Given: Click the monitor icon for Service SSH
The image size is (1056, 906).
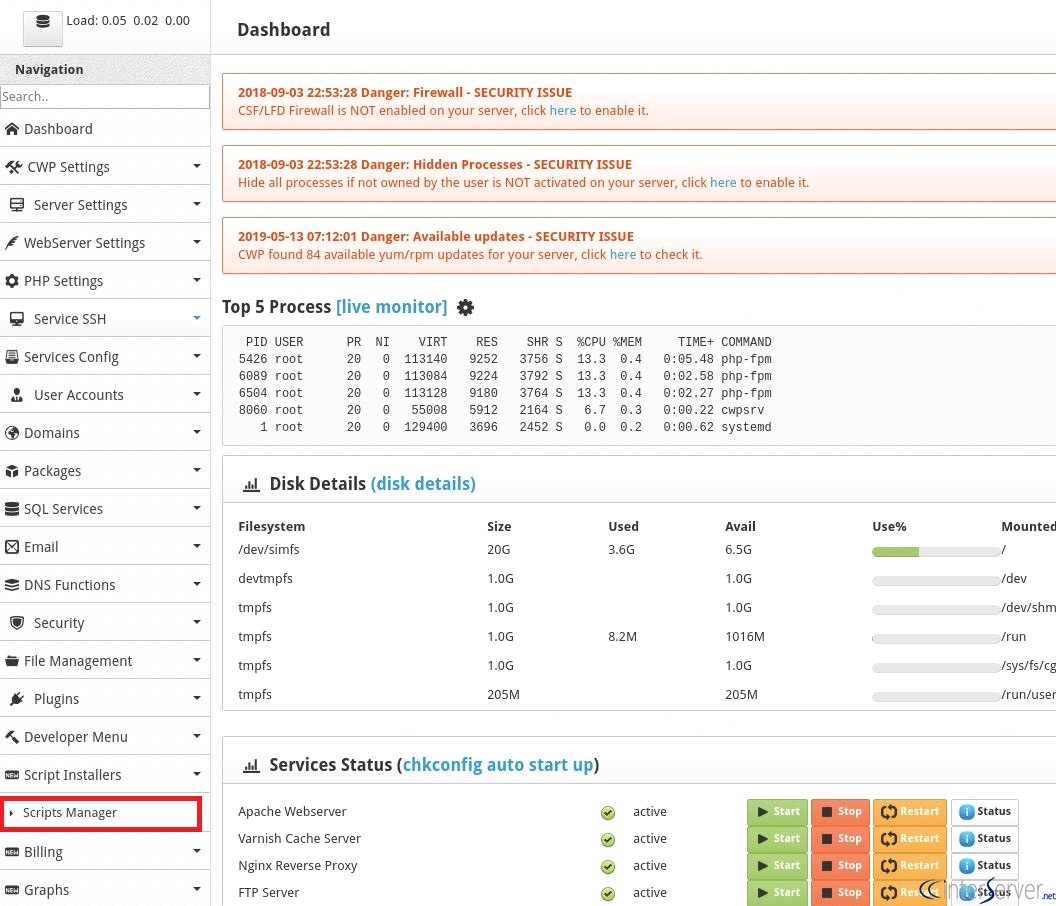Looking at the screenshot, I should [x=17, y=319].
